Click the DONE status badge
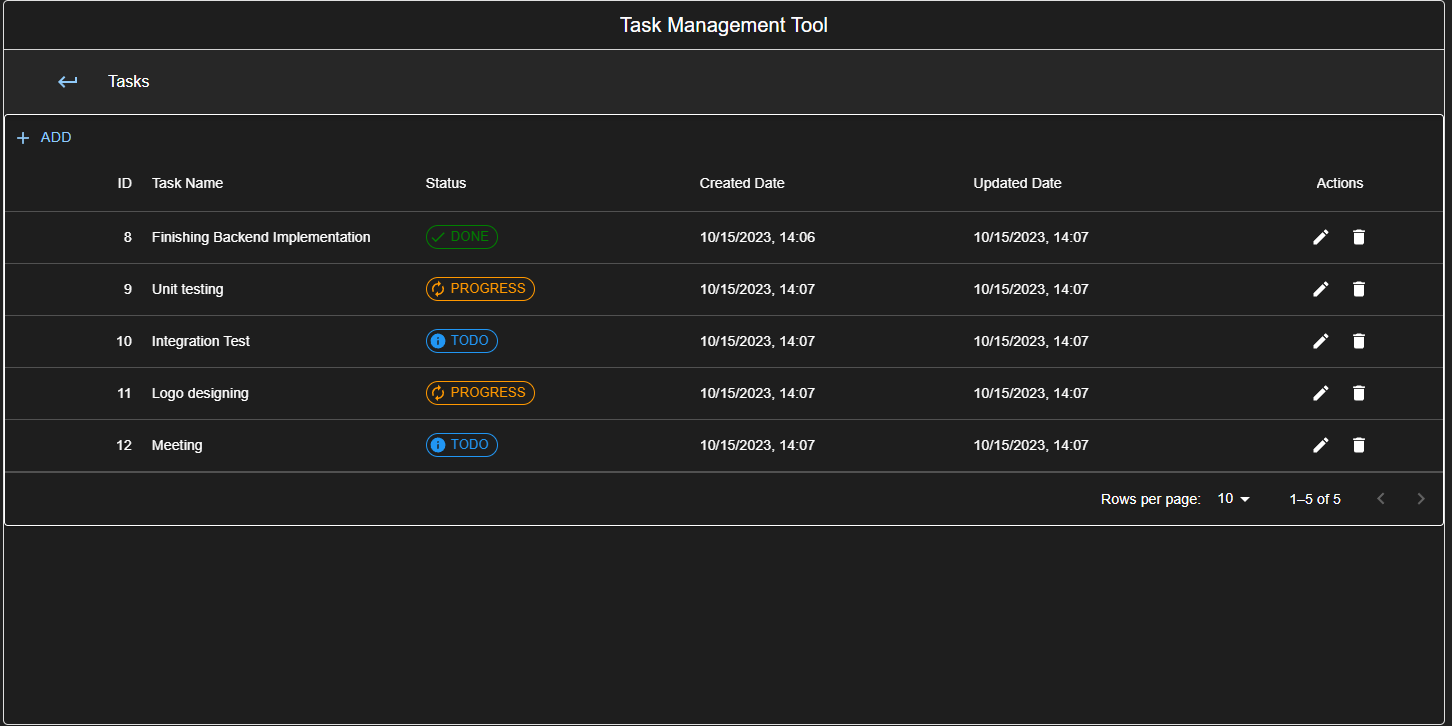The height and width of the screenshot is (726, 1452). coord(461,237)
